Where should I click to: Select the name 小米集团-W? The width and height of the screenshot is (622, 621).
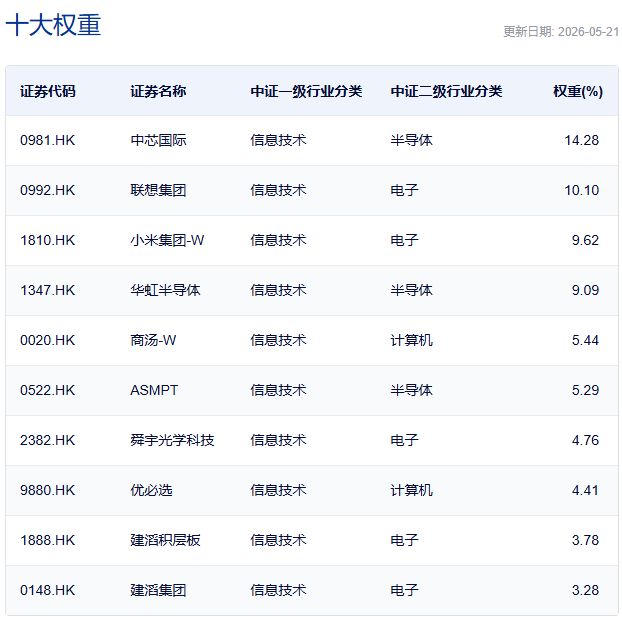tap(167, 240)
